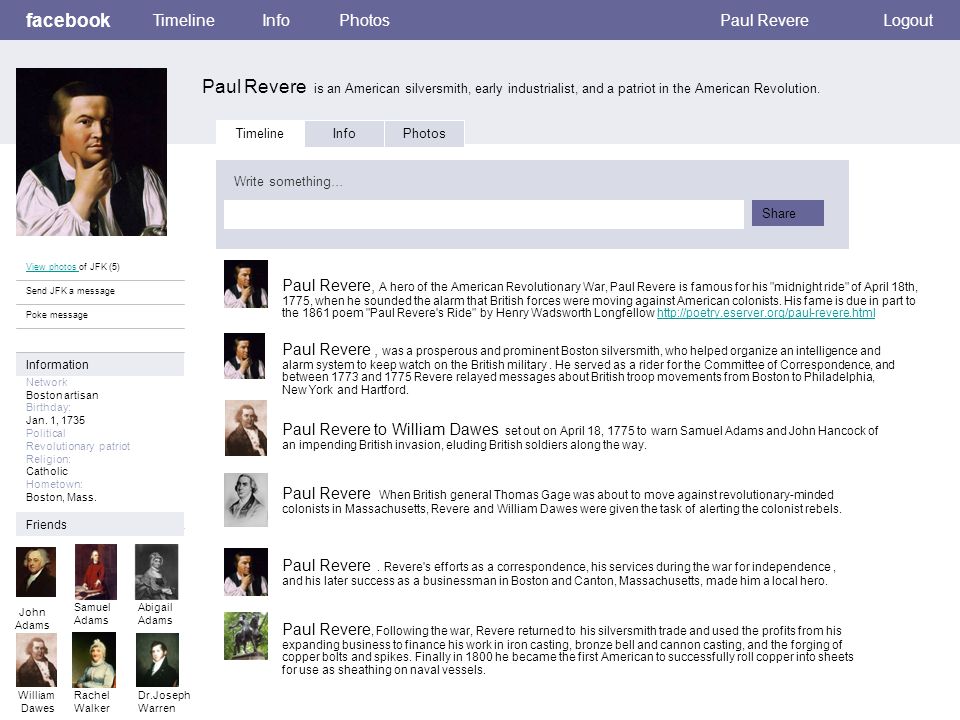Open the large Paul Revere profile portrait
960x720 pixels.
click(91, 152)
